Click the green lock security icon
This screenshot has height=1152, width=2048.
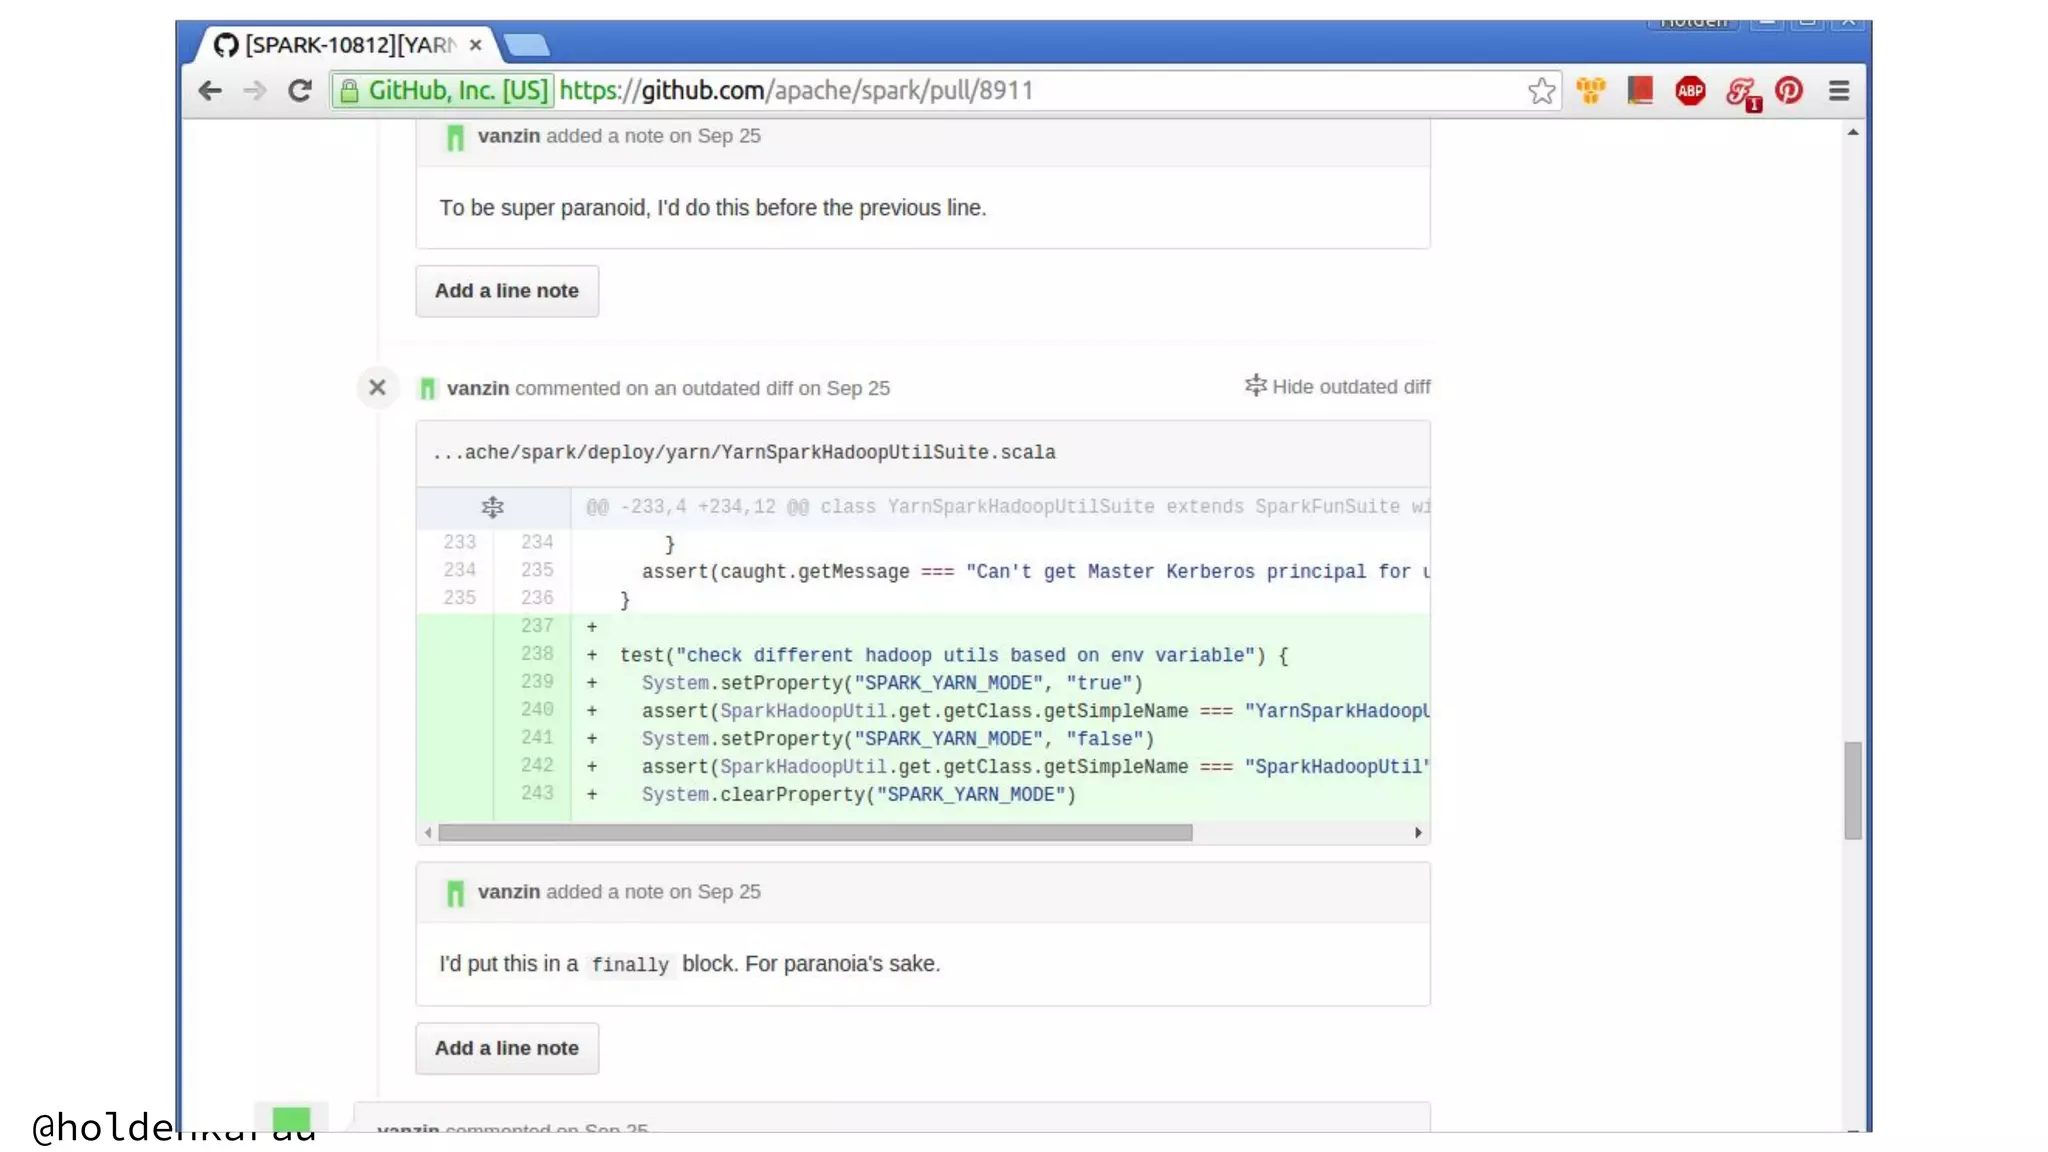[349, 91]
